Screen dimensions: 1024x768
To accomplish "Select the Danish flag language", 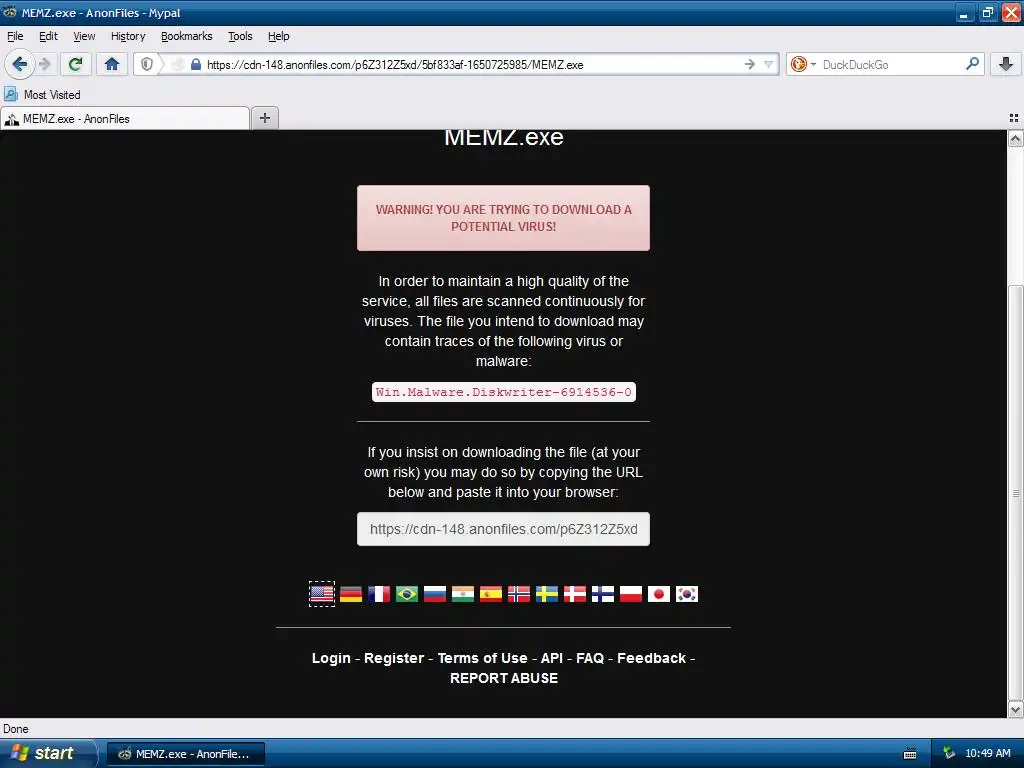I will tap(575, 594).
